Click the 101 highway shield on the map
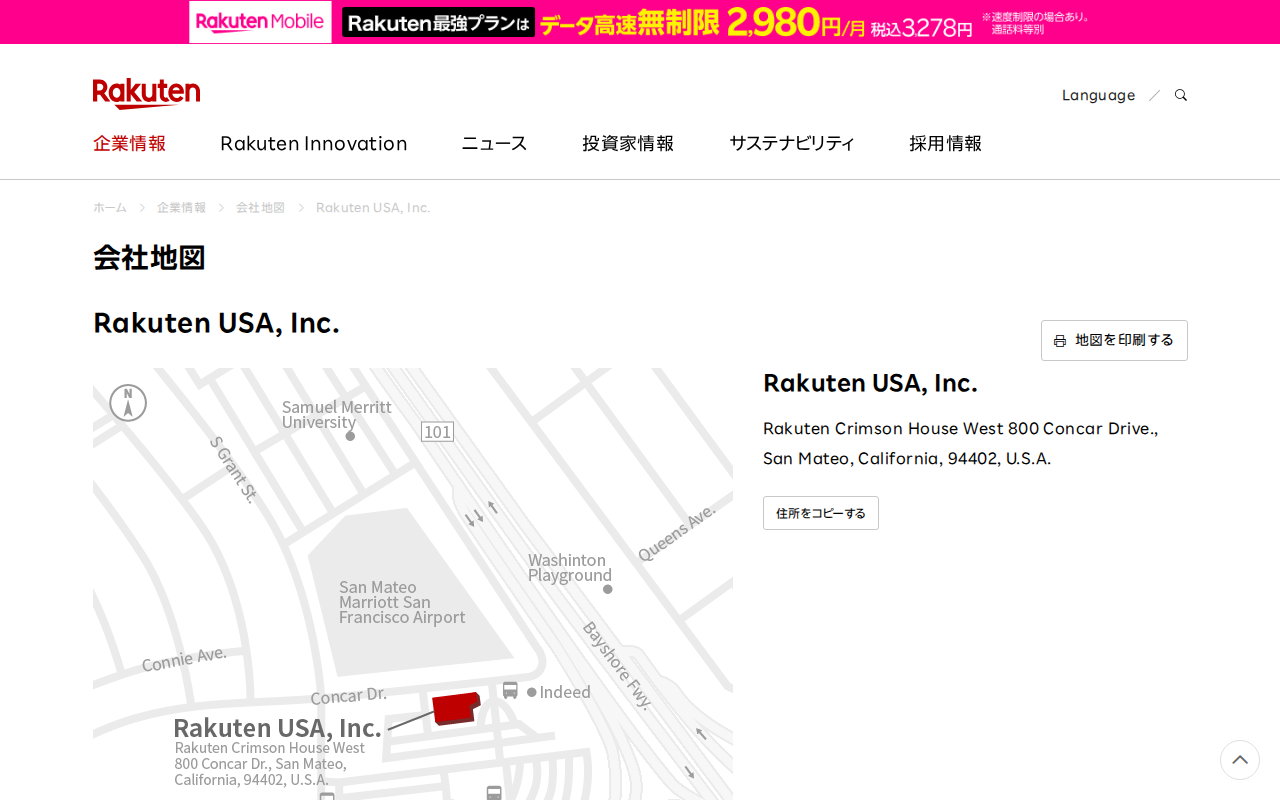1280x800 pixels. tap(437, 432)
